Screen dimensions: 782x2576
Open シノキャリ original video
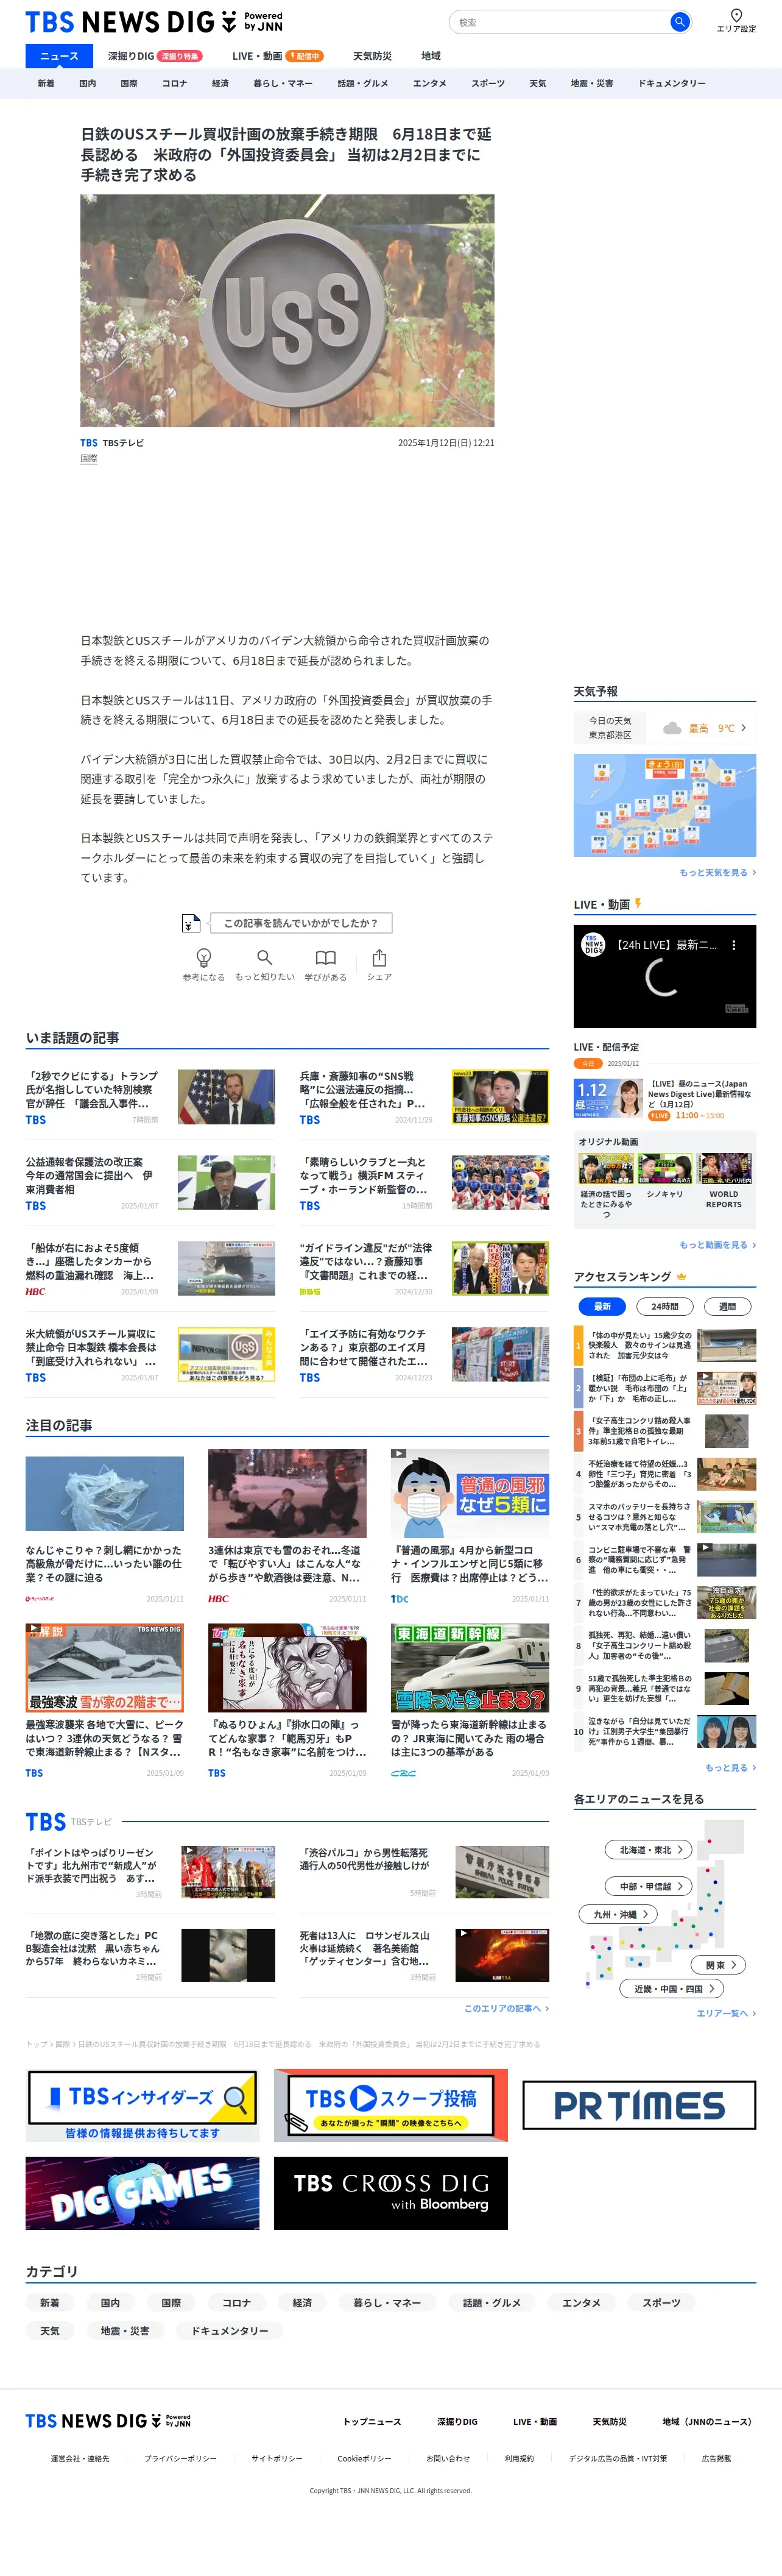coord(664,1175)
